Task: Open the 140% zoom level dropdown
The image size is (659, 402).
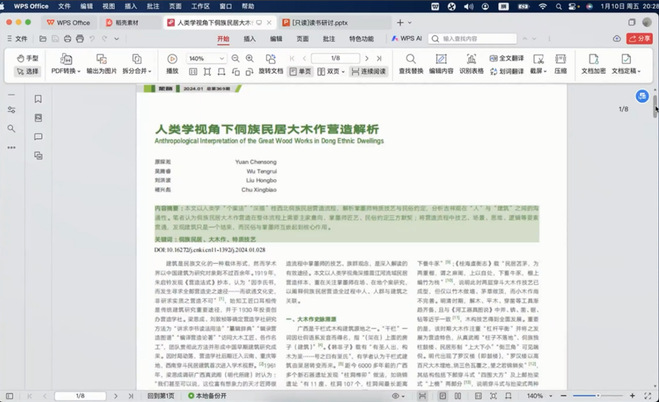Action: [207, 59]
